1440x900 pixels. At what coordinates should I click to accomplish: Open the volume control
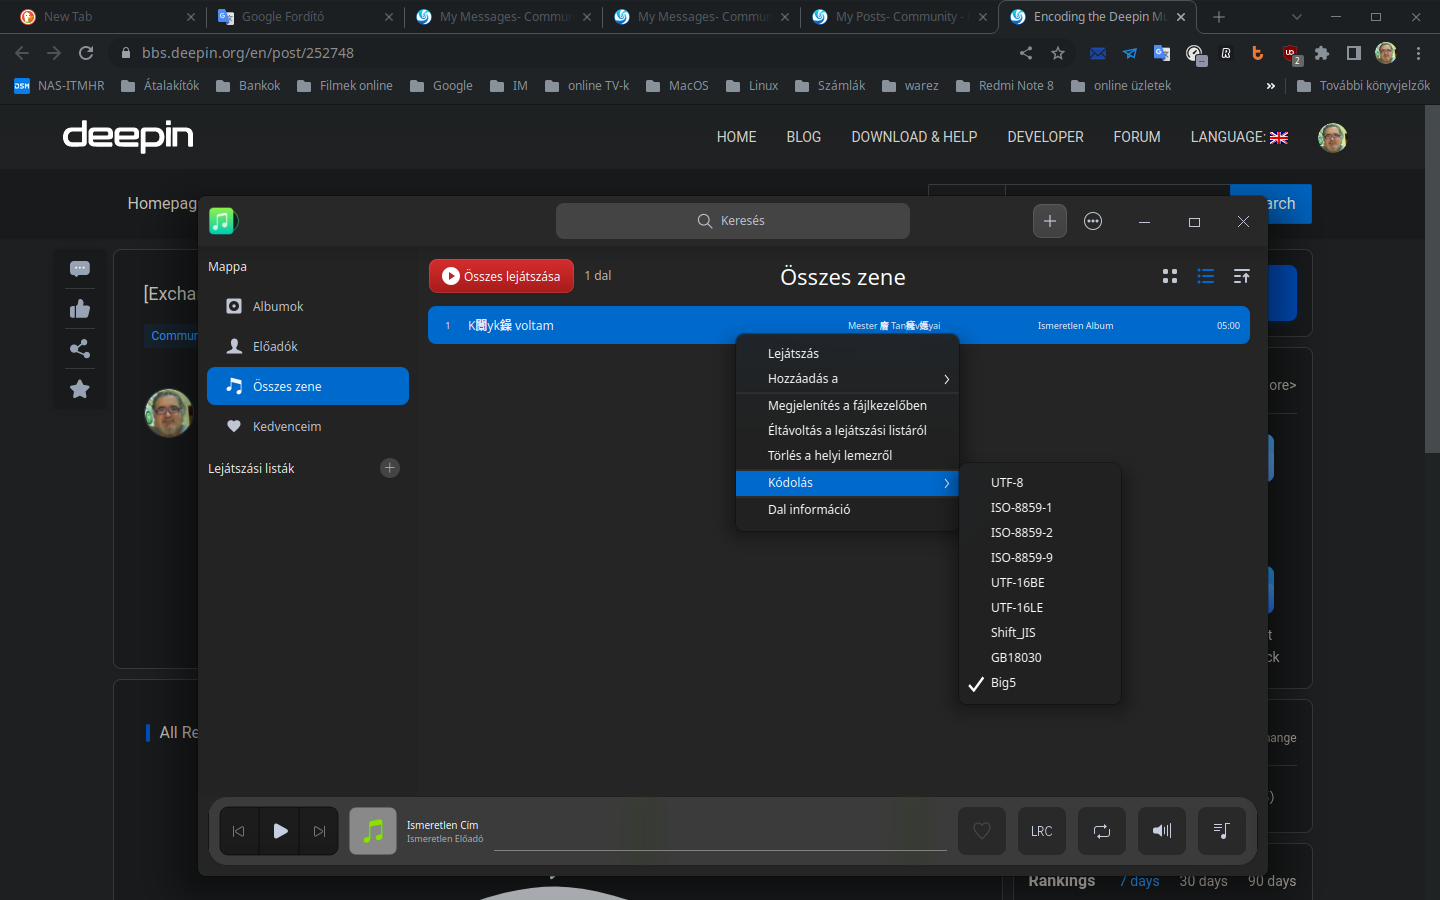tap(1162, 831)
